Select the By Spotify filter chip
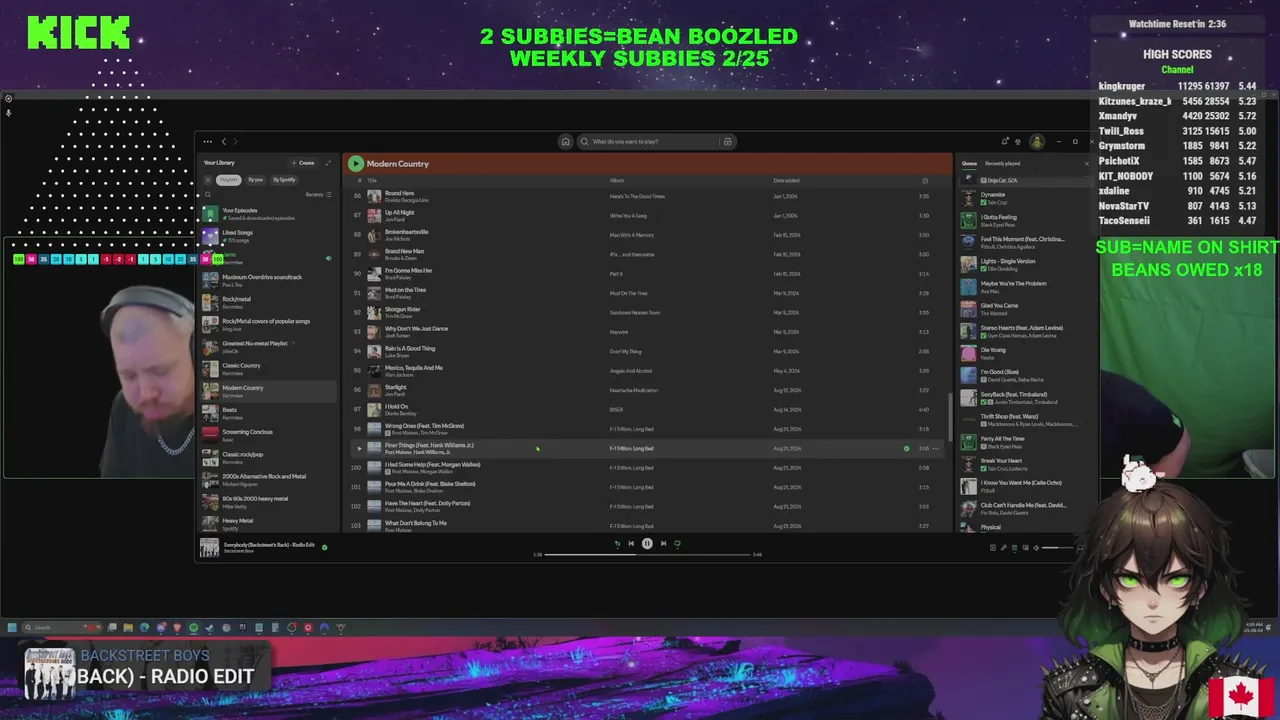Screen dimensions: 1280x720 [x=284, y=180]
